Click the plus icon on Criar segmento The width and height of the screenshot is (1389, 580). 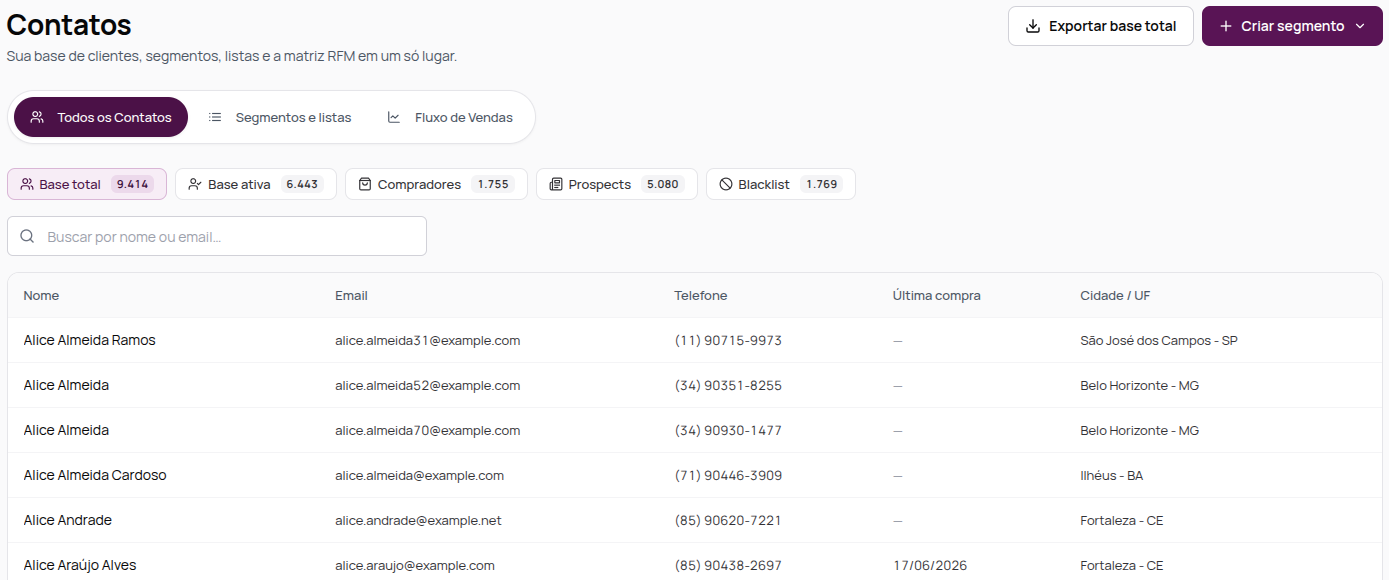(1225, 26)
